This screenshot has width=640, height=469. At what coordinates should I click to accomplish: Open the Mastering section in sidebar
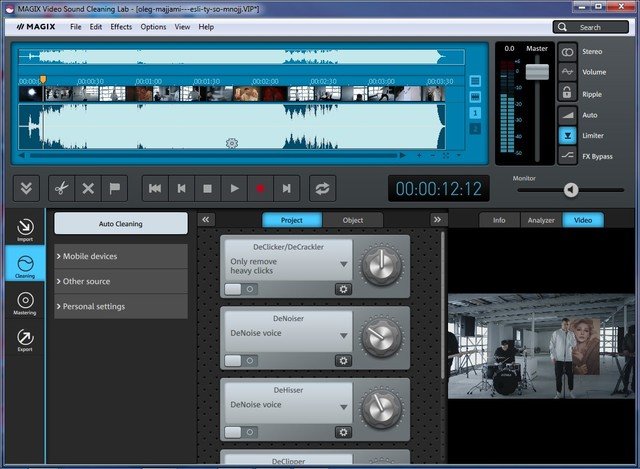[x=26, y=304]
